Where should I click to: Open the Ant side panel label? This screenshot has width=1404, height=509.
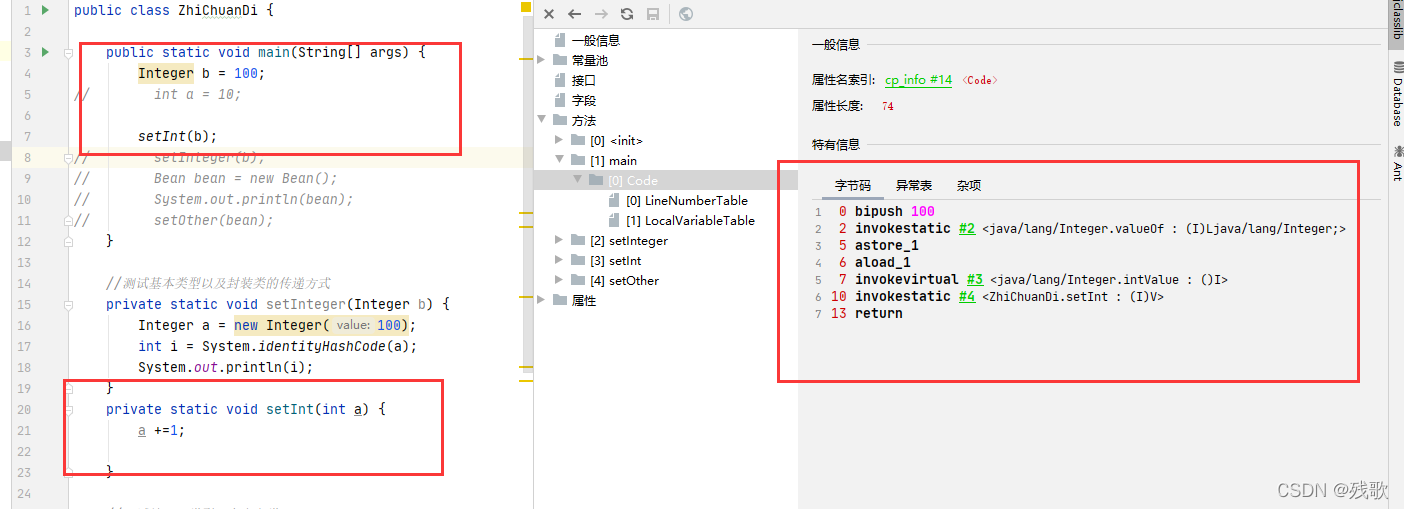coord(1397,171)
